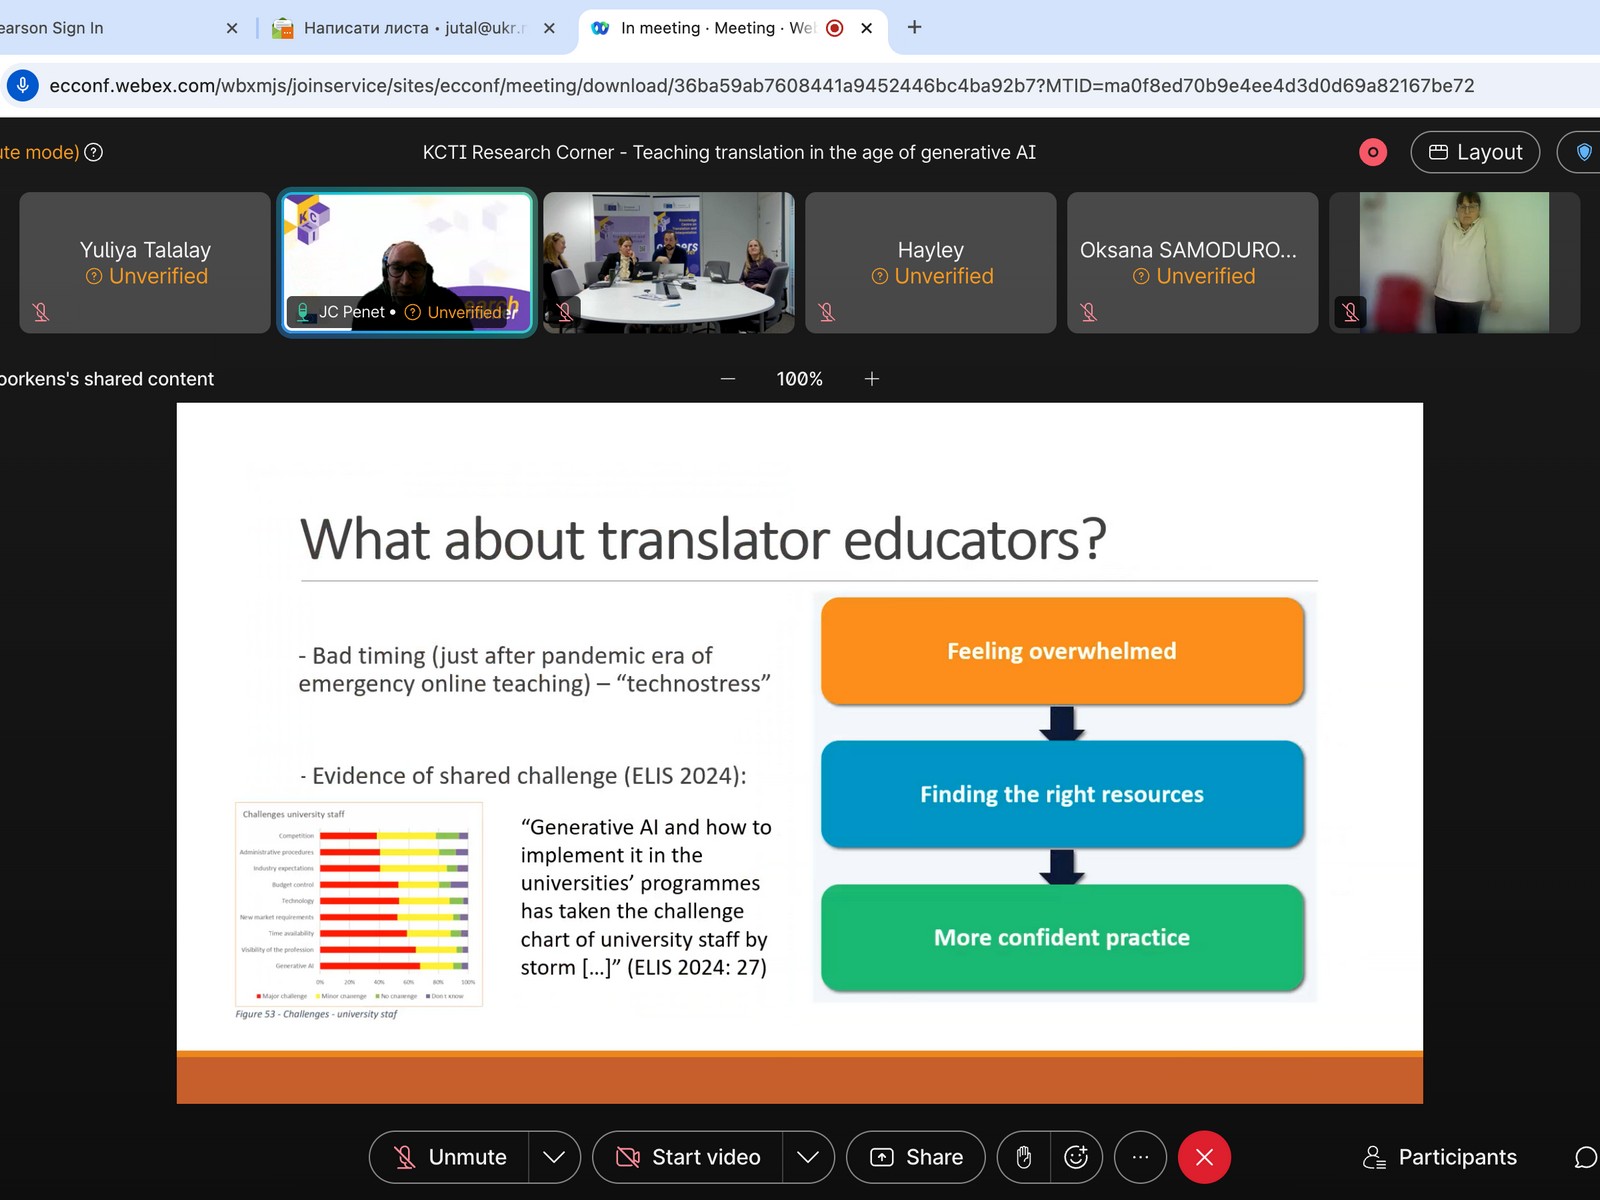Click the red recording indicator icon
The width and height of the screenshot is (1600, 1200).
pos(1373,152)
